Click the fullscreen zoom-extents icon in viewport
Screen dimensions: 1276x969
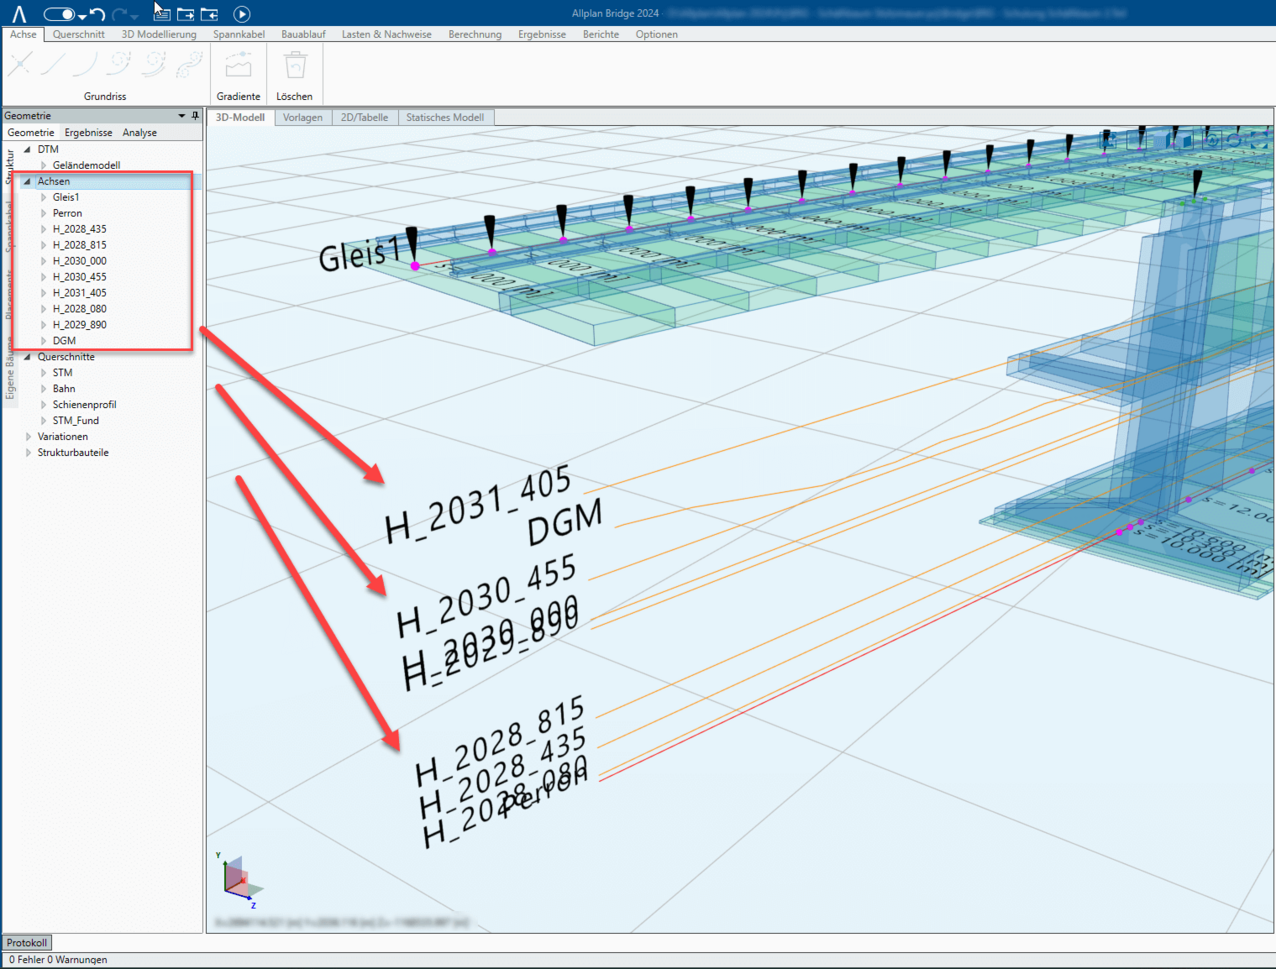point(1258,140)
